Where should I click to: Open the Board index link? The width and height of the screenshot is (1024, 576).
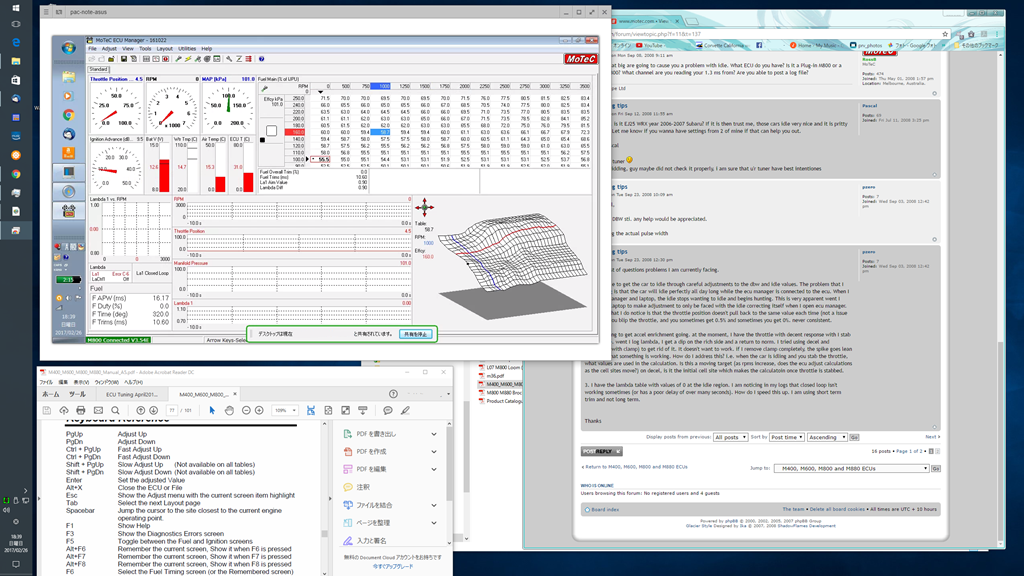coord(605,509)
